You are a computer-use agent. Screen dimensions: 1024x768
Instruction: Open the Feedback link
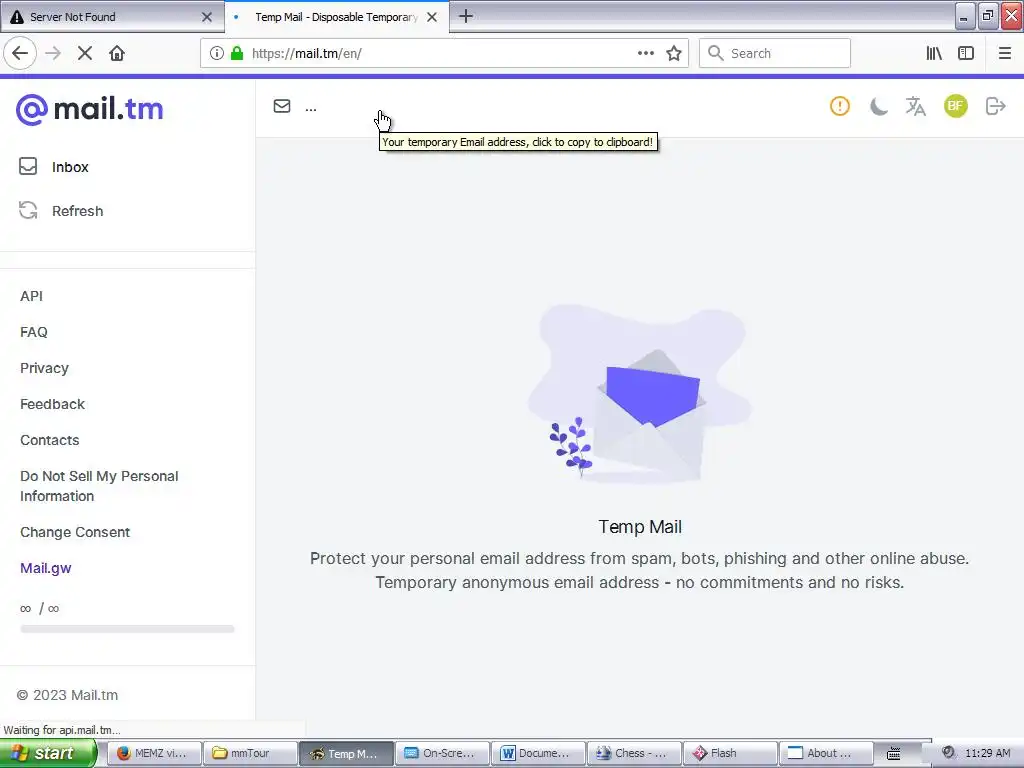52,404
